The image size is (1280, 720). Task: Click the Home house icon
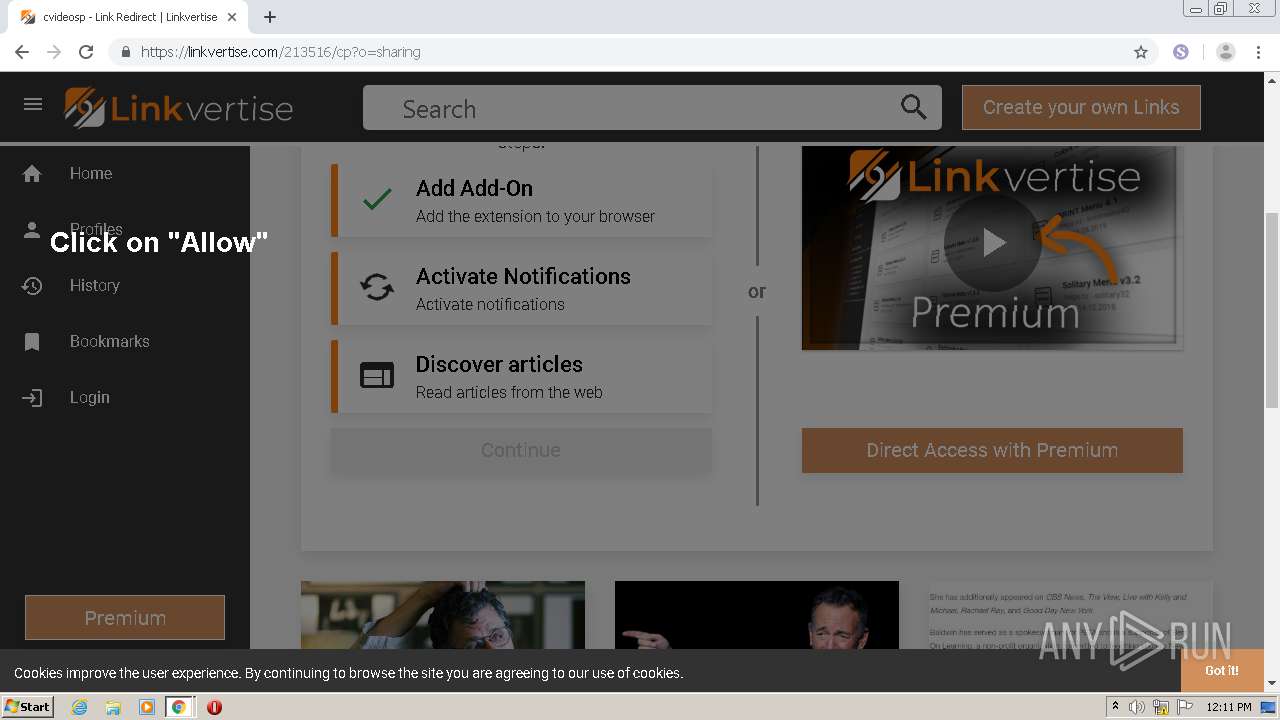click(x=32, y=174)
